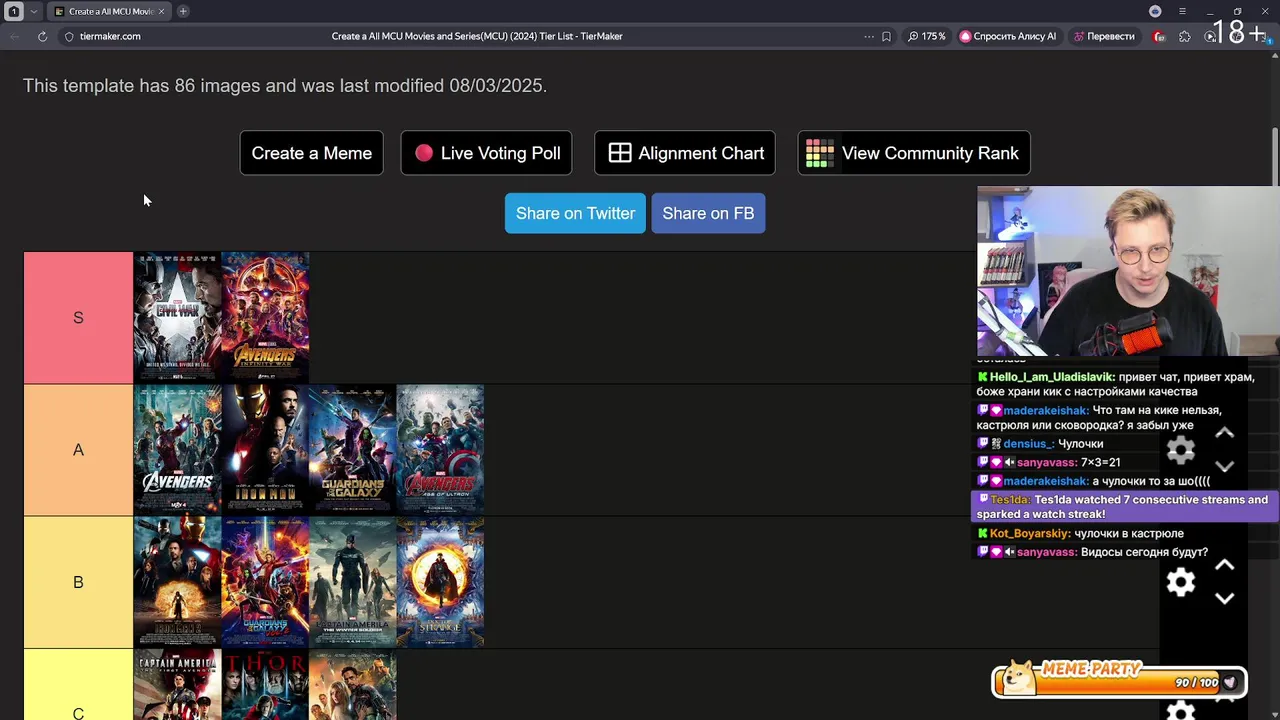Open settings gear for tier C row

[1181, 711]
